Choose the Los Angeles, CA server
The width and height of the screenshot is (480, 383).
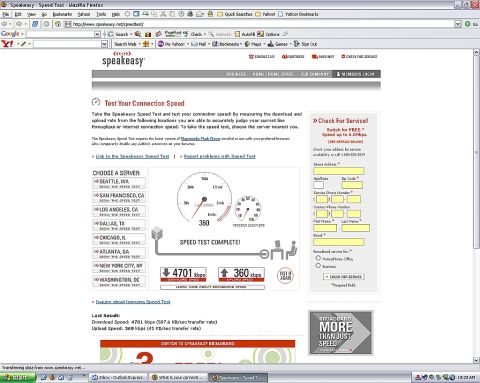[119, 211]
